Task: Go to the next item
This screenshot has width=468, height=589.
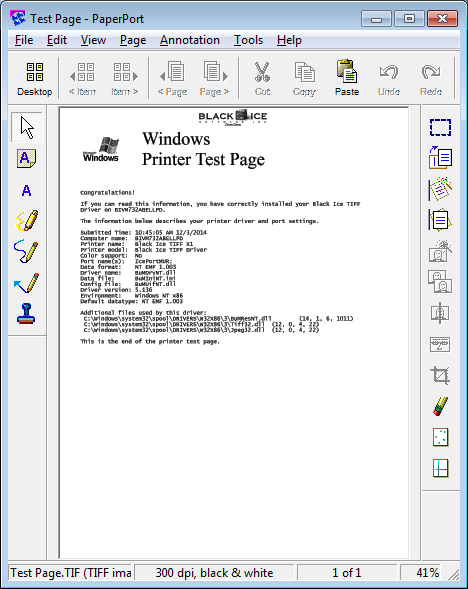Action: (125, 79)
